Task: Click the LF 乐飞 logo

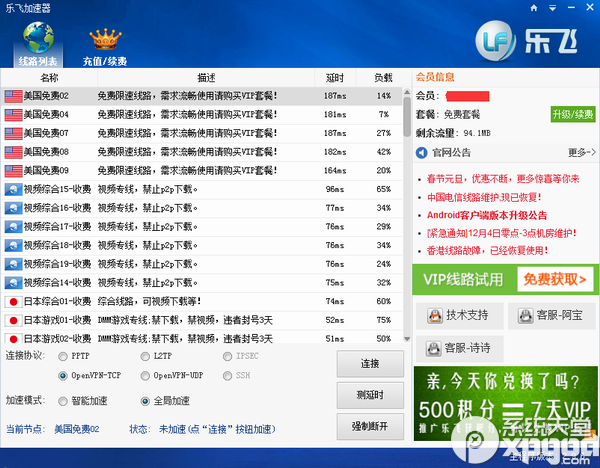Action: pyautogui.click(x=527, y=41)
